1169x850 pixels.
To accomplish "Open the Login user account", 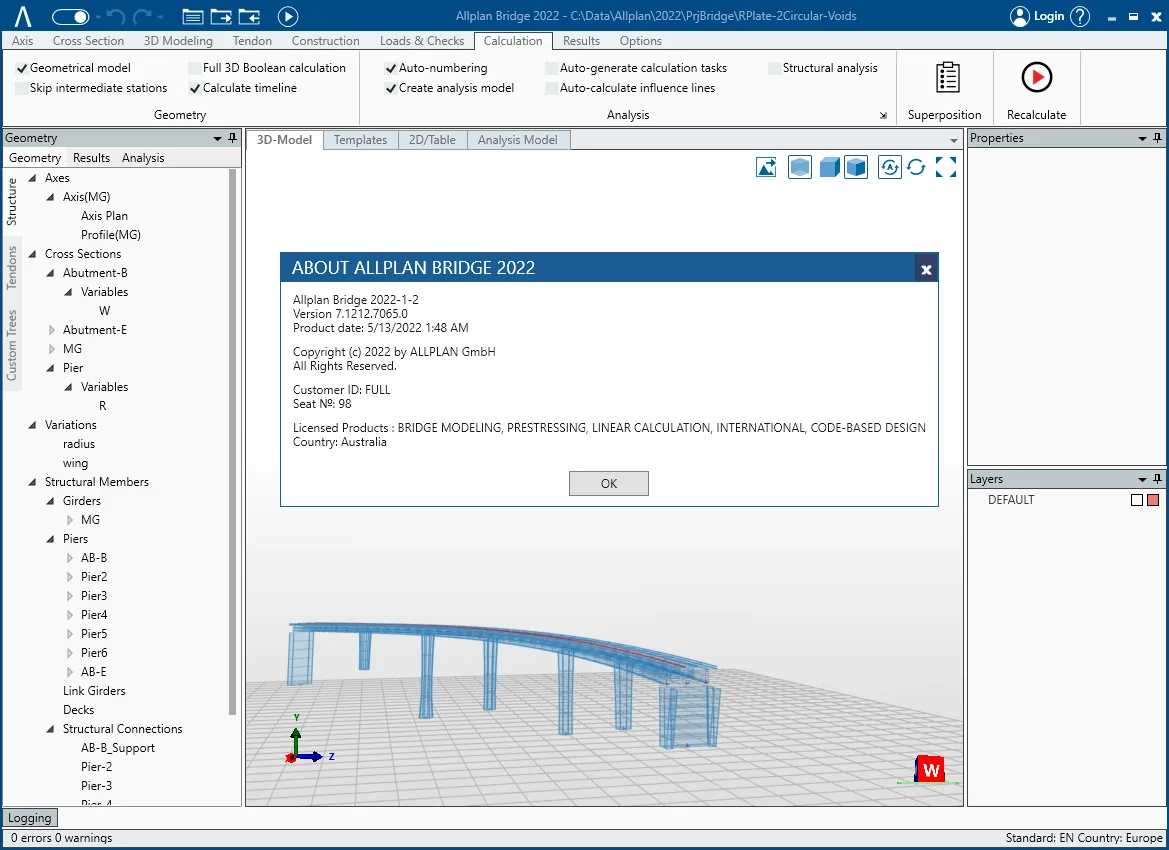I will click(x=1037, y=16).
